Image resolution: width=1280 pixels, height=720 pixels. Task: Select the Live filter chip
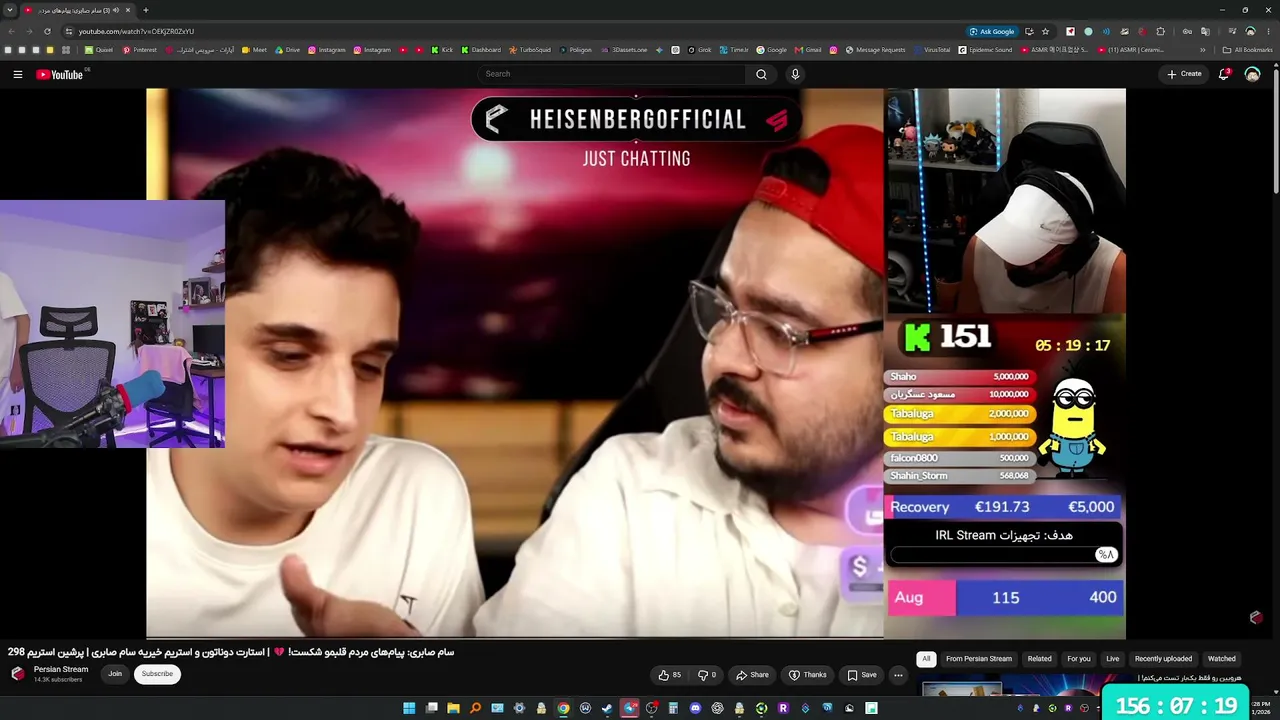1113,659
